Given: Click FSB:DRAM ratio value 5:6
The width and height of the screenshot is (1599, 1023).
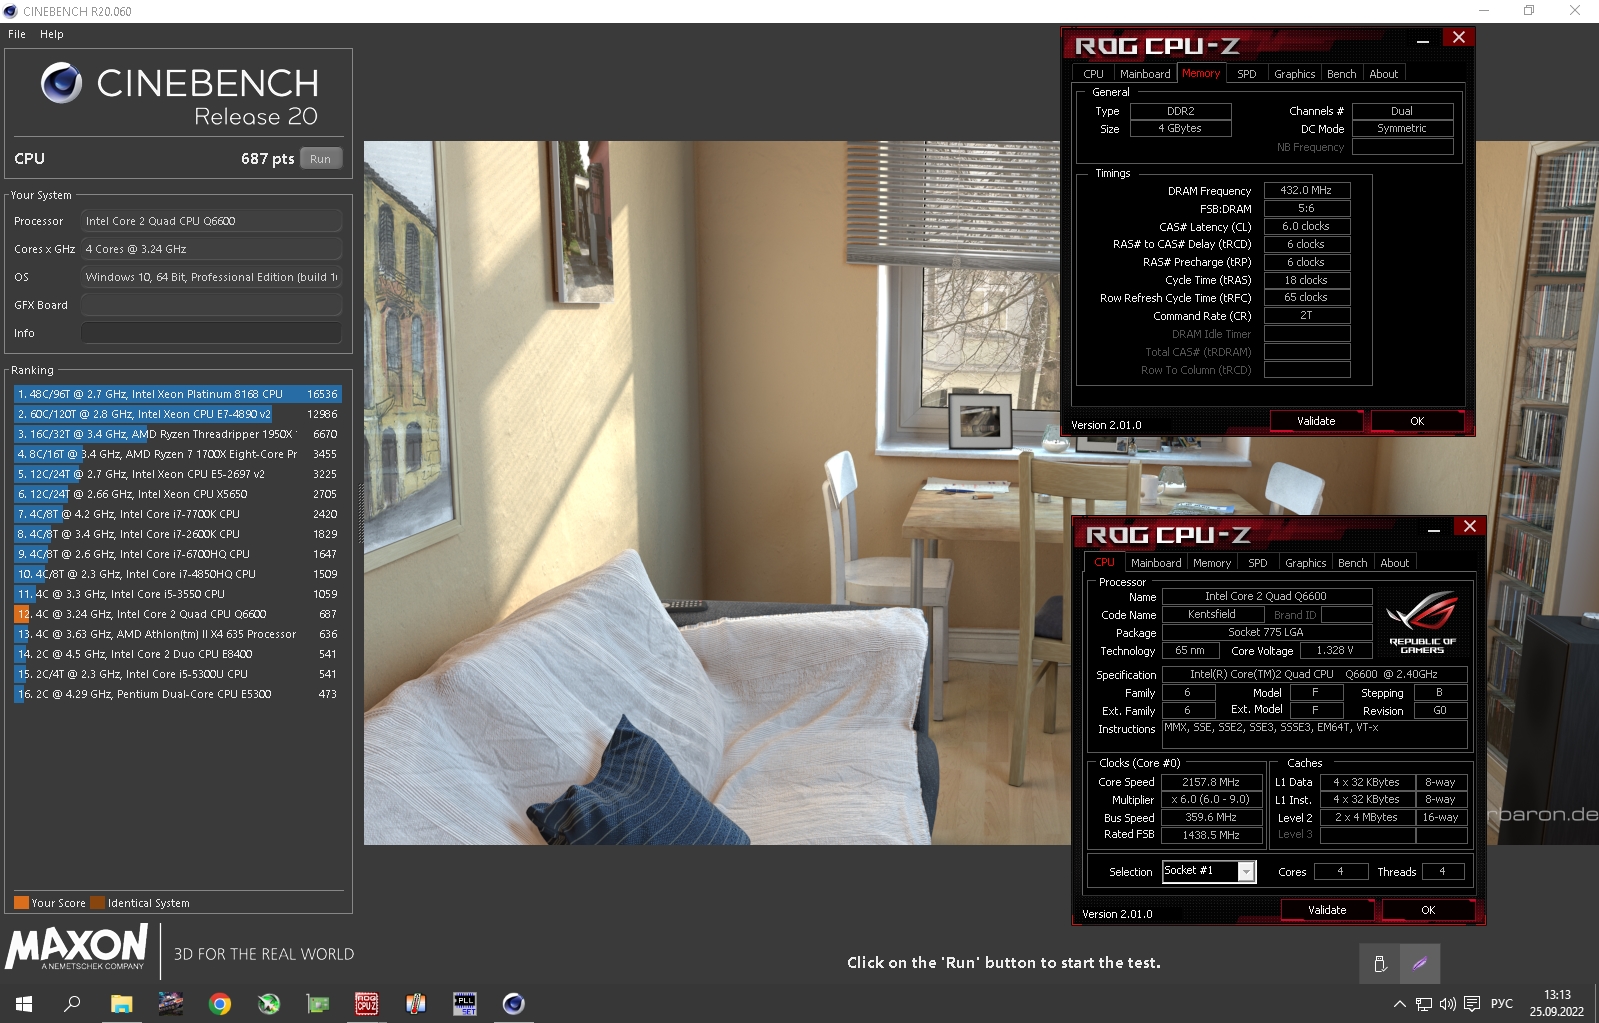Looking at the screenshot, I should (x=1306, y=208).
